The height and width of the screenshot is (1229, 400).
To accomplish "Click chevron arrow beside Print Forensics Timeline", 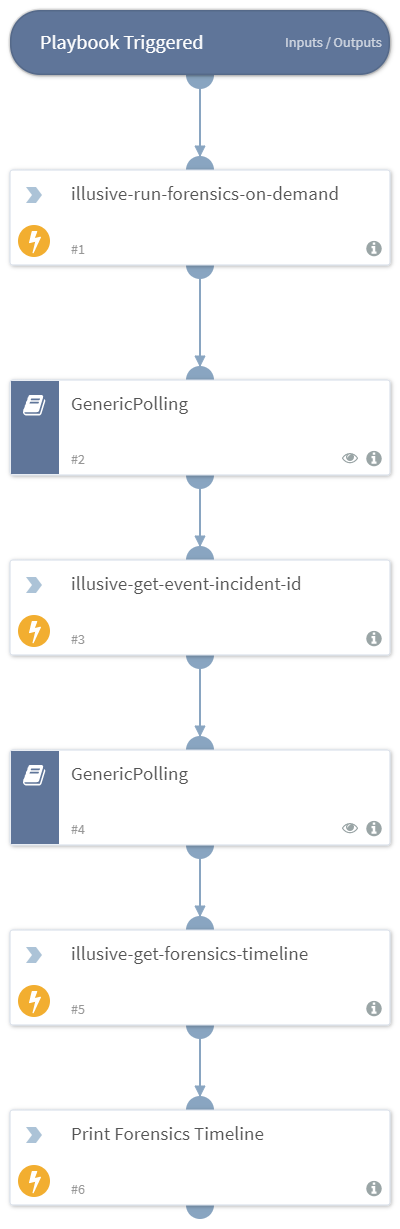I will [x=34, y=1135].
